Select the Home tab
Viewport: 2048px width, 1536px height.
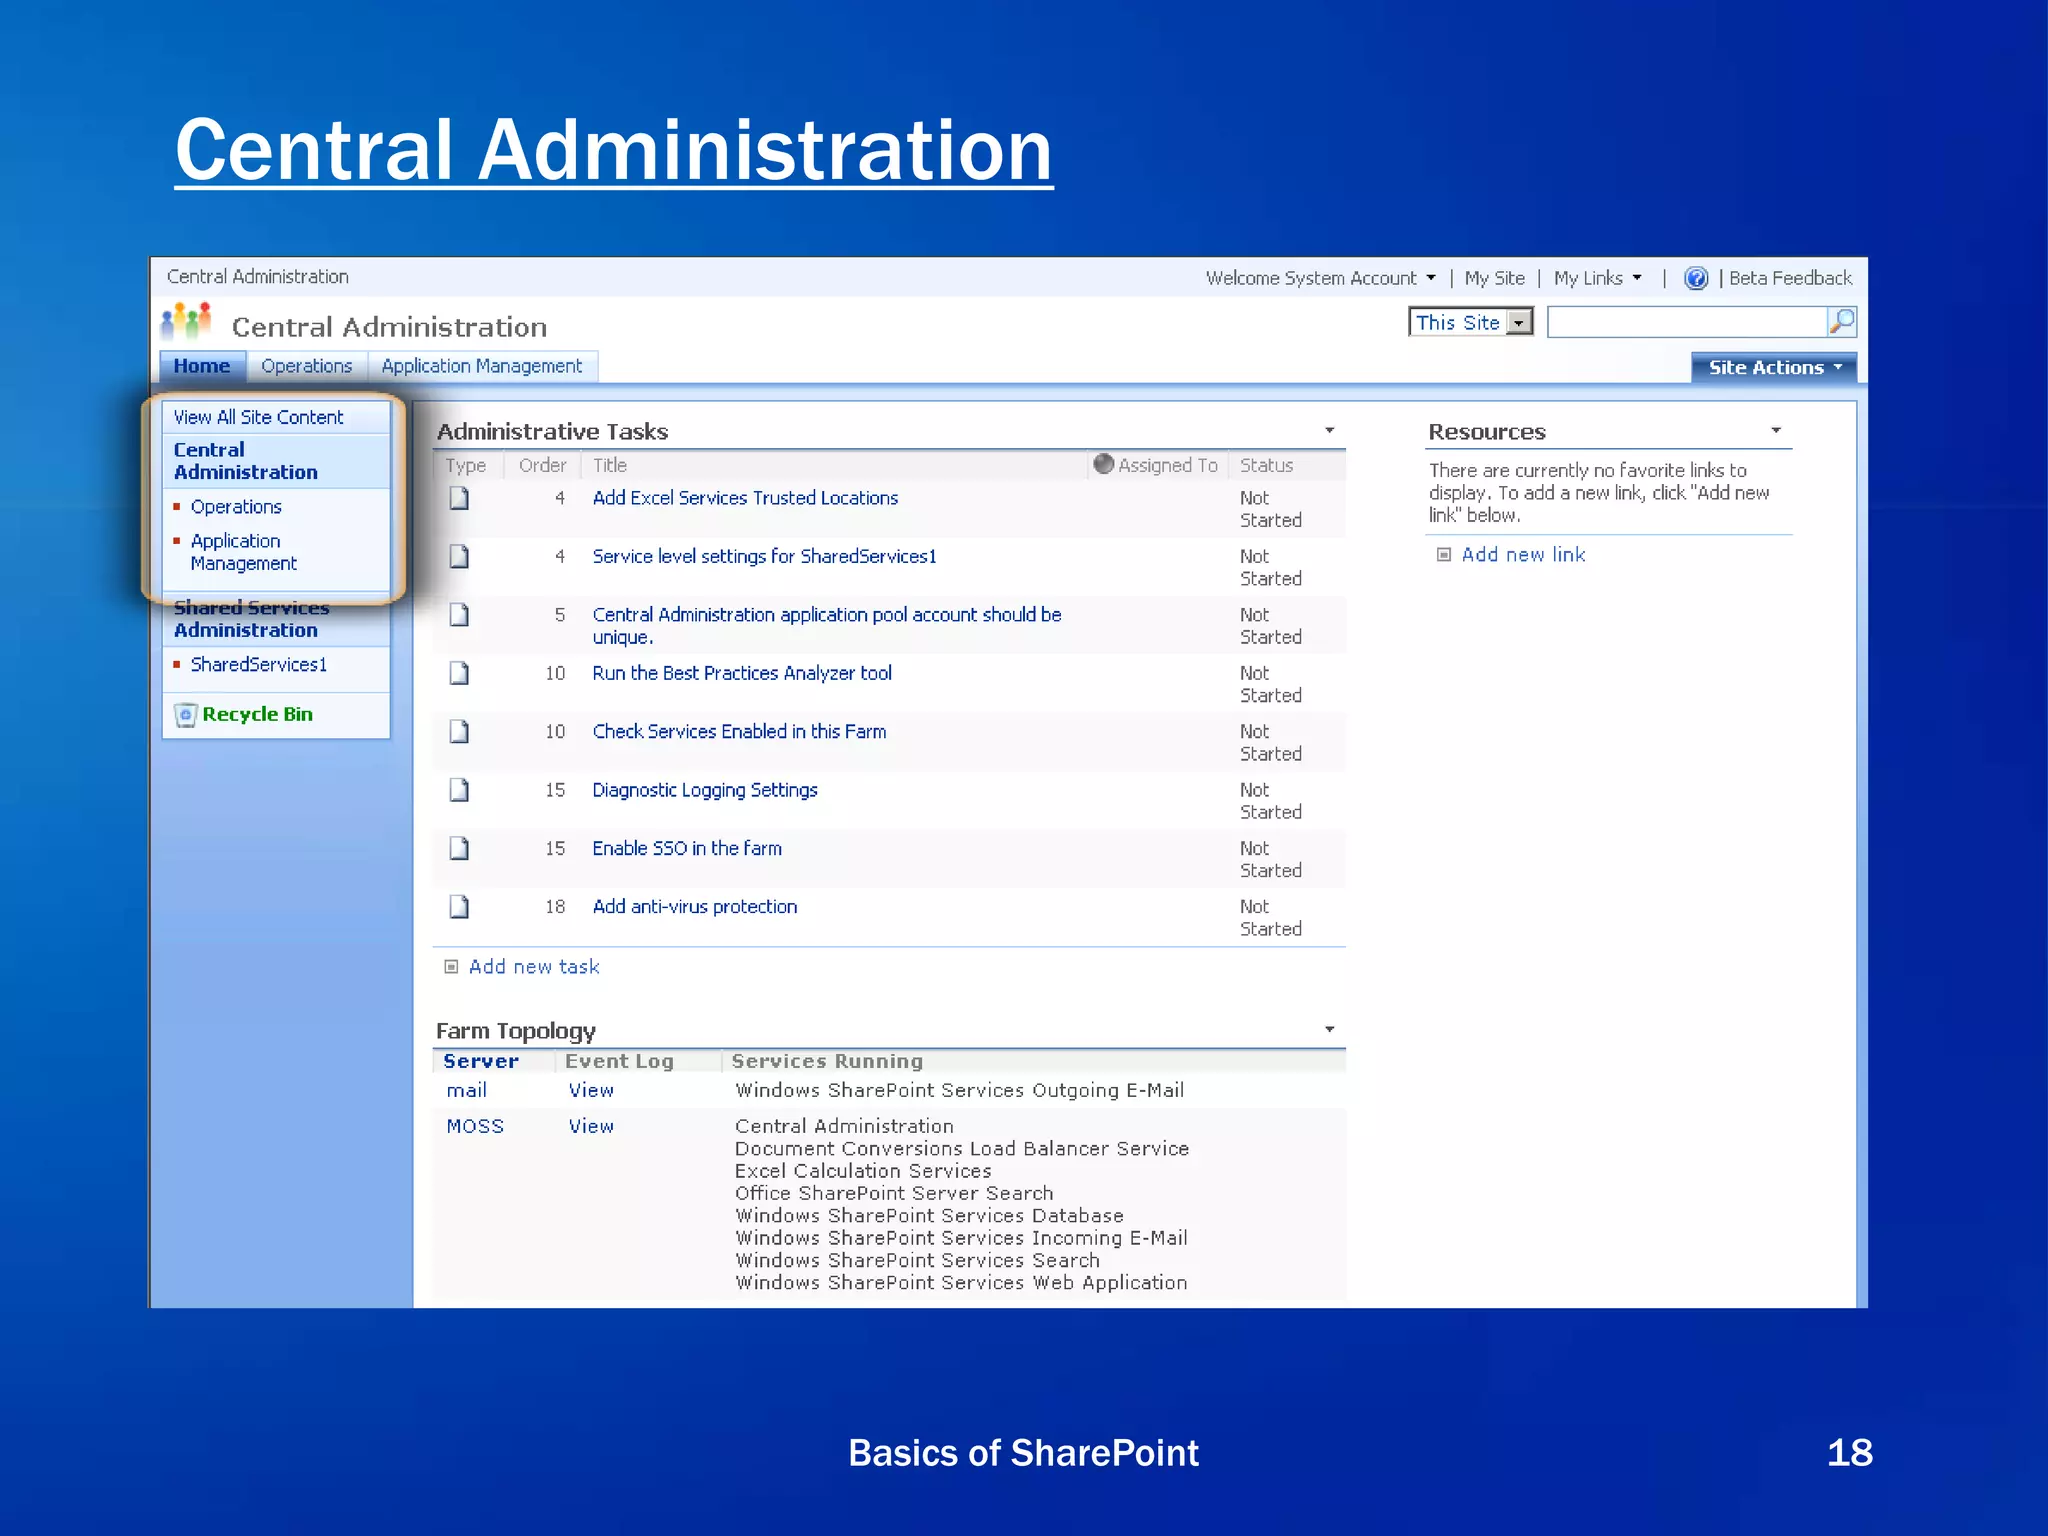pos(202,366)
